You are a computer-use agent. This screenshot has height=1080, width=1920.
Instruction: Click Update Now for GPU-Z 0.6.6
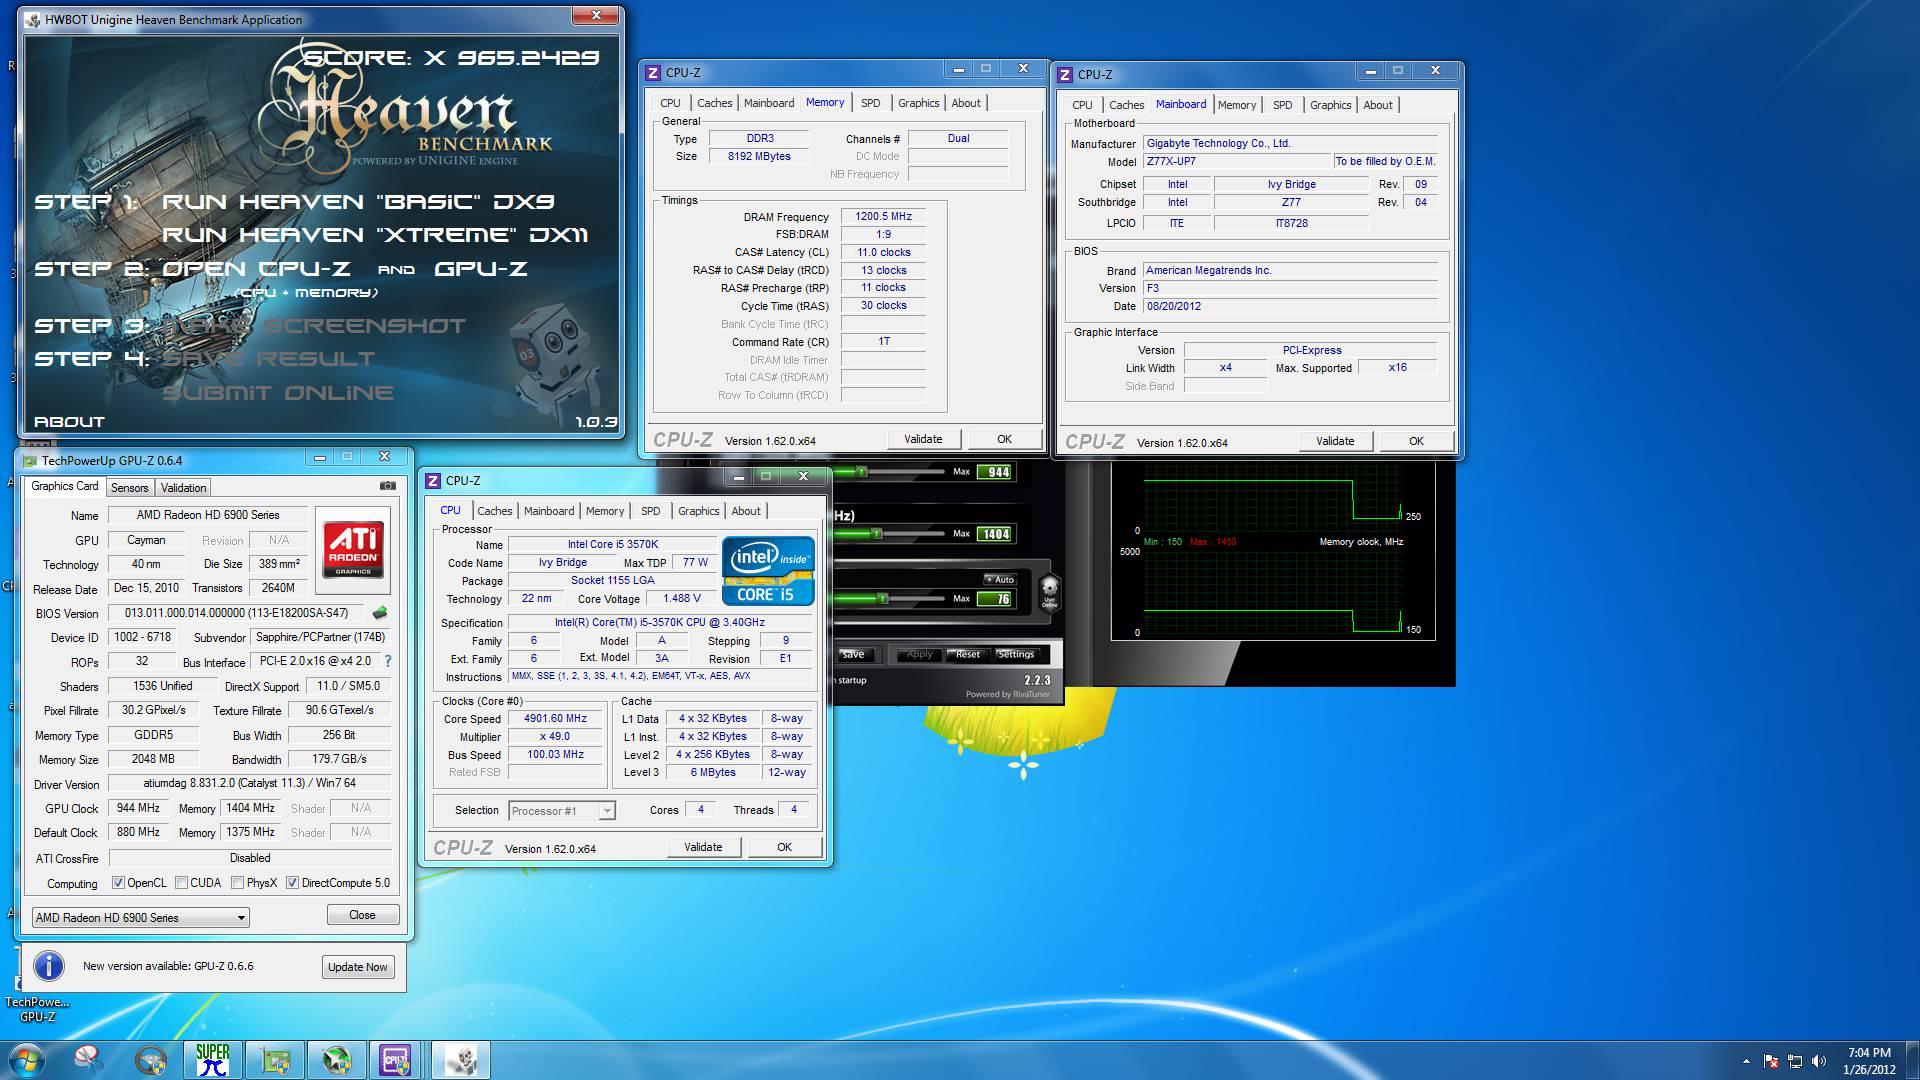(x=357, y=967)
